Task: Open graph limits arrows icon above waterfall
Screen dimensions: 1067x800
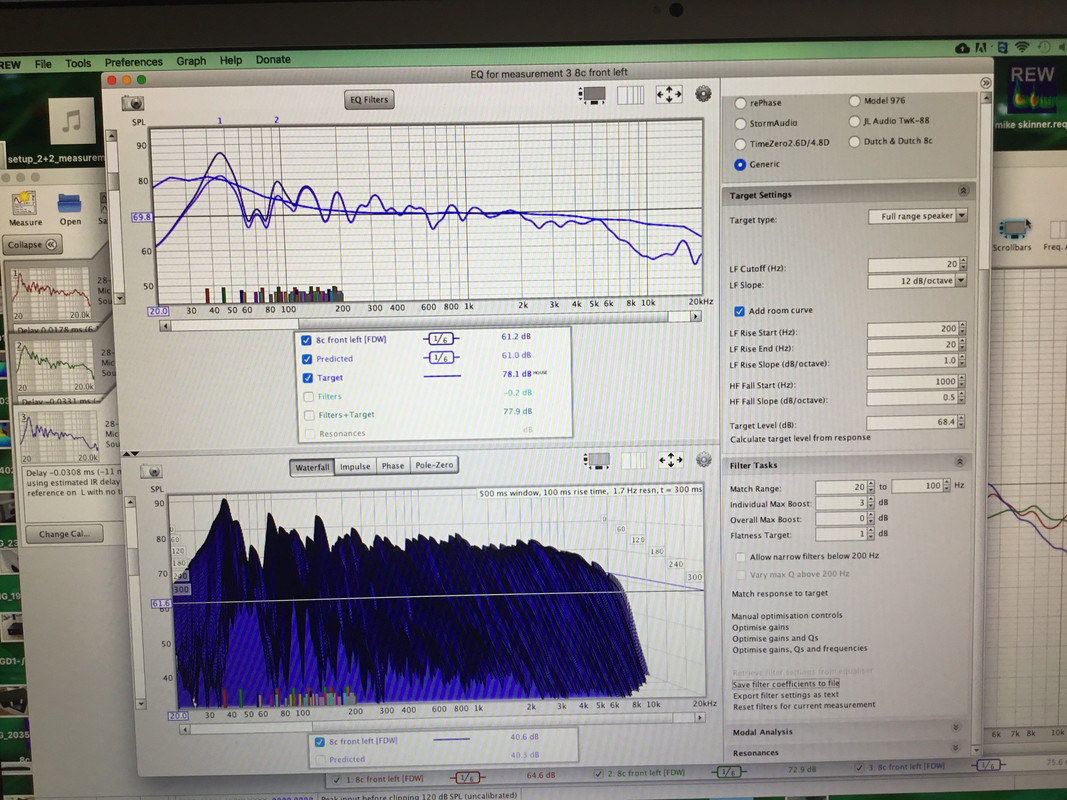Action: tap(670, 461)
